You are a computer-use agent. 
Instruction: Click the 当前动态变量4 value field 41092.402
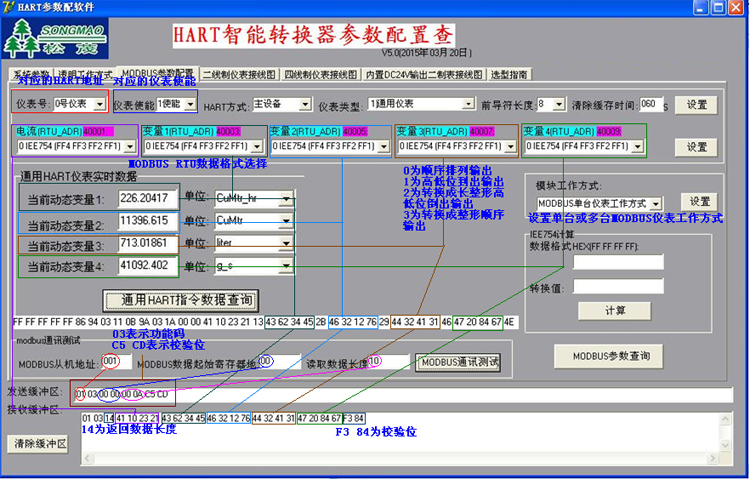click(147, 266)
